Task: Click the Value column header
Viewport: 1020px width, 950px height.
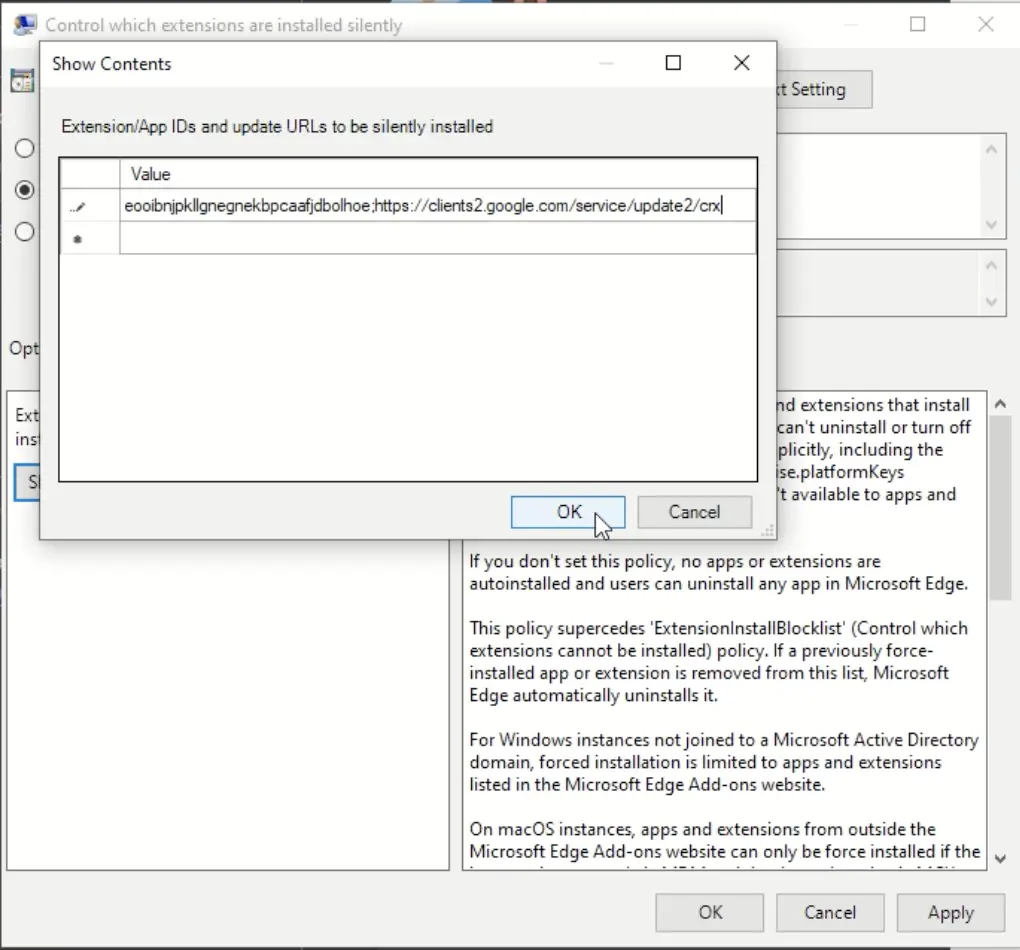Action: pyautogui.click(x=151, y=173)
